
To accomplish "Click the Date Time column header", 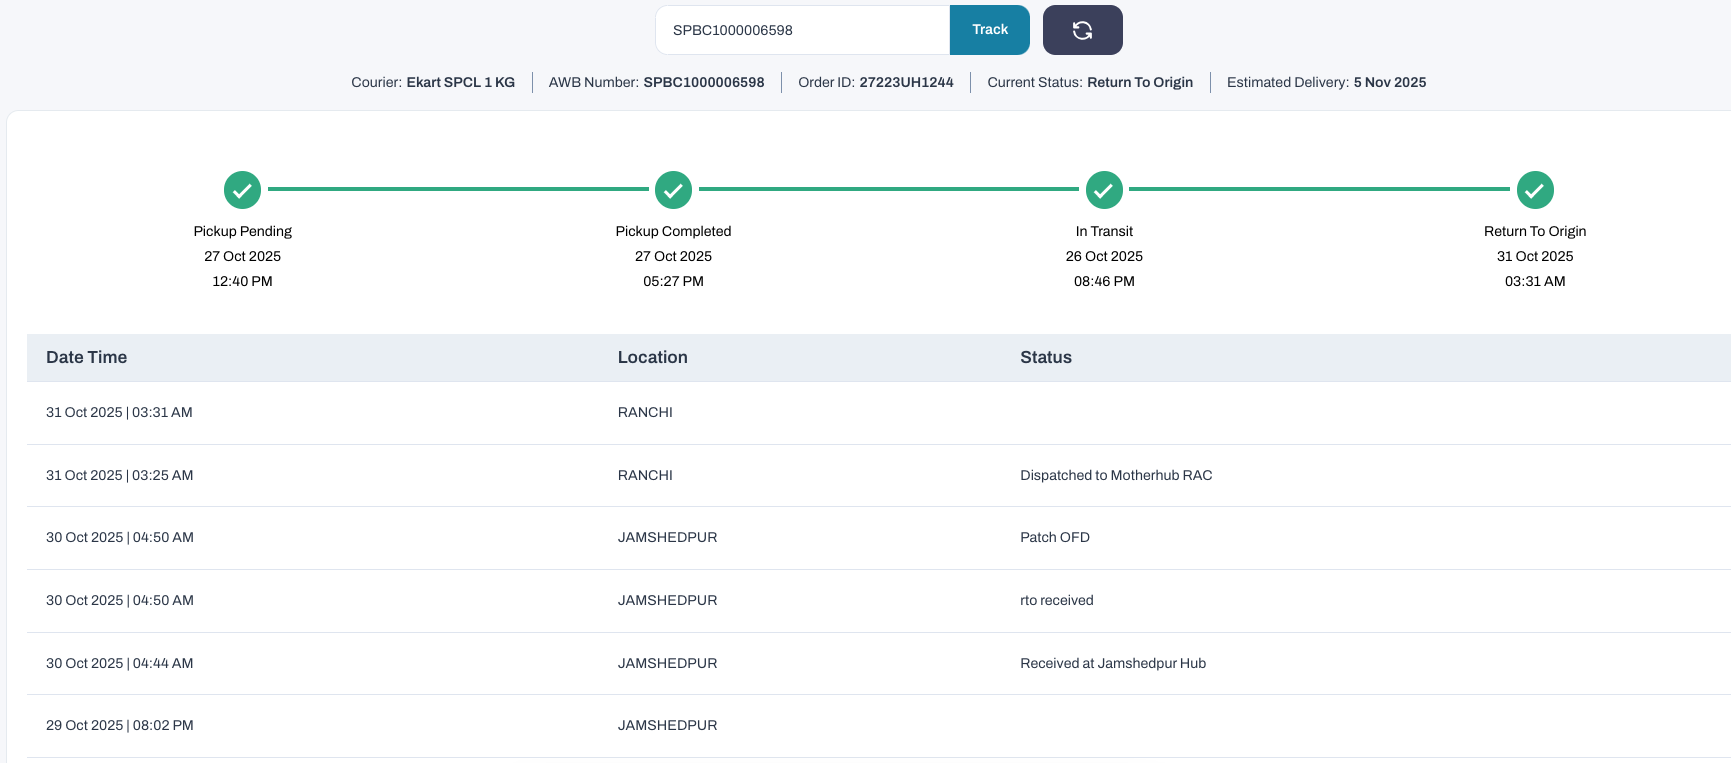I will [86, 357].
